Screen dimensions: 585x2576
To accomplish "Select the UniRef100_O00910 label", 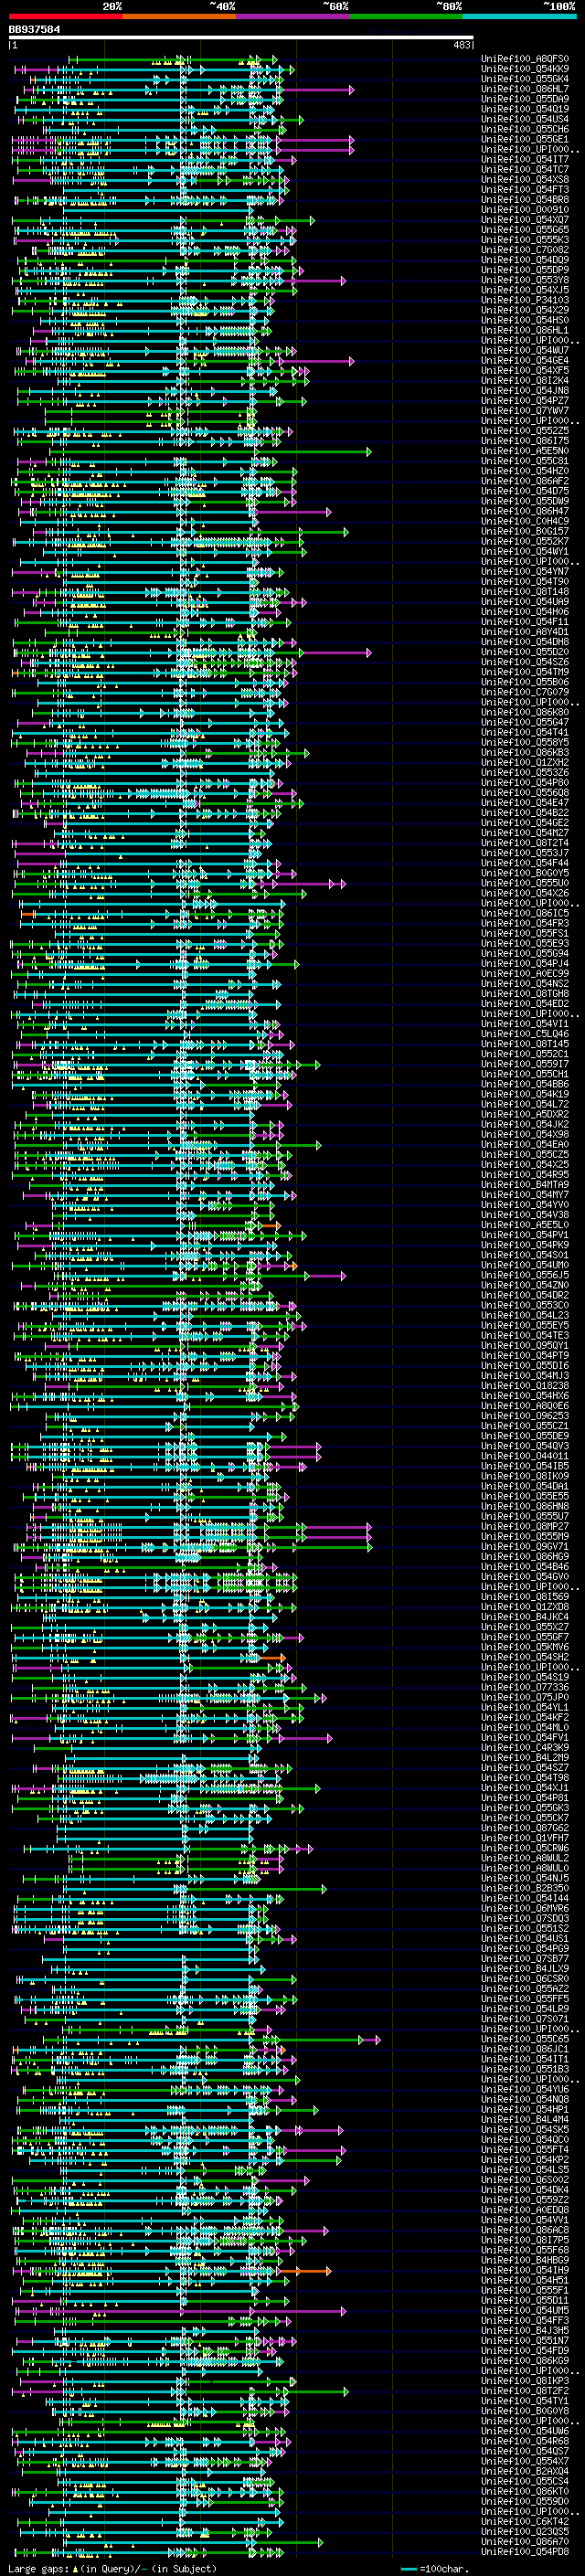I will click(524, 210).
